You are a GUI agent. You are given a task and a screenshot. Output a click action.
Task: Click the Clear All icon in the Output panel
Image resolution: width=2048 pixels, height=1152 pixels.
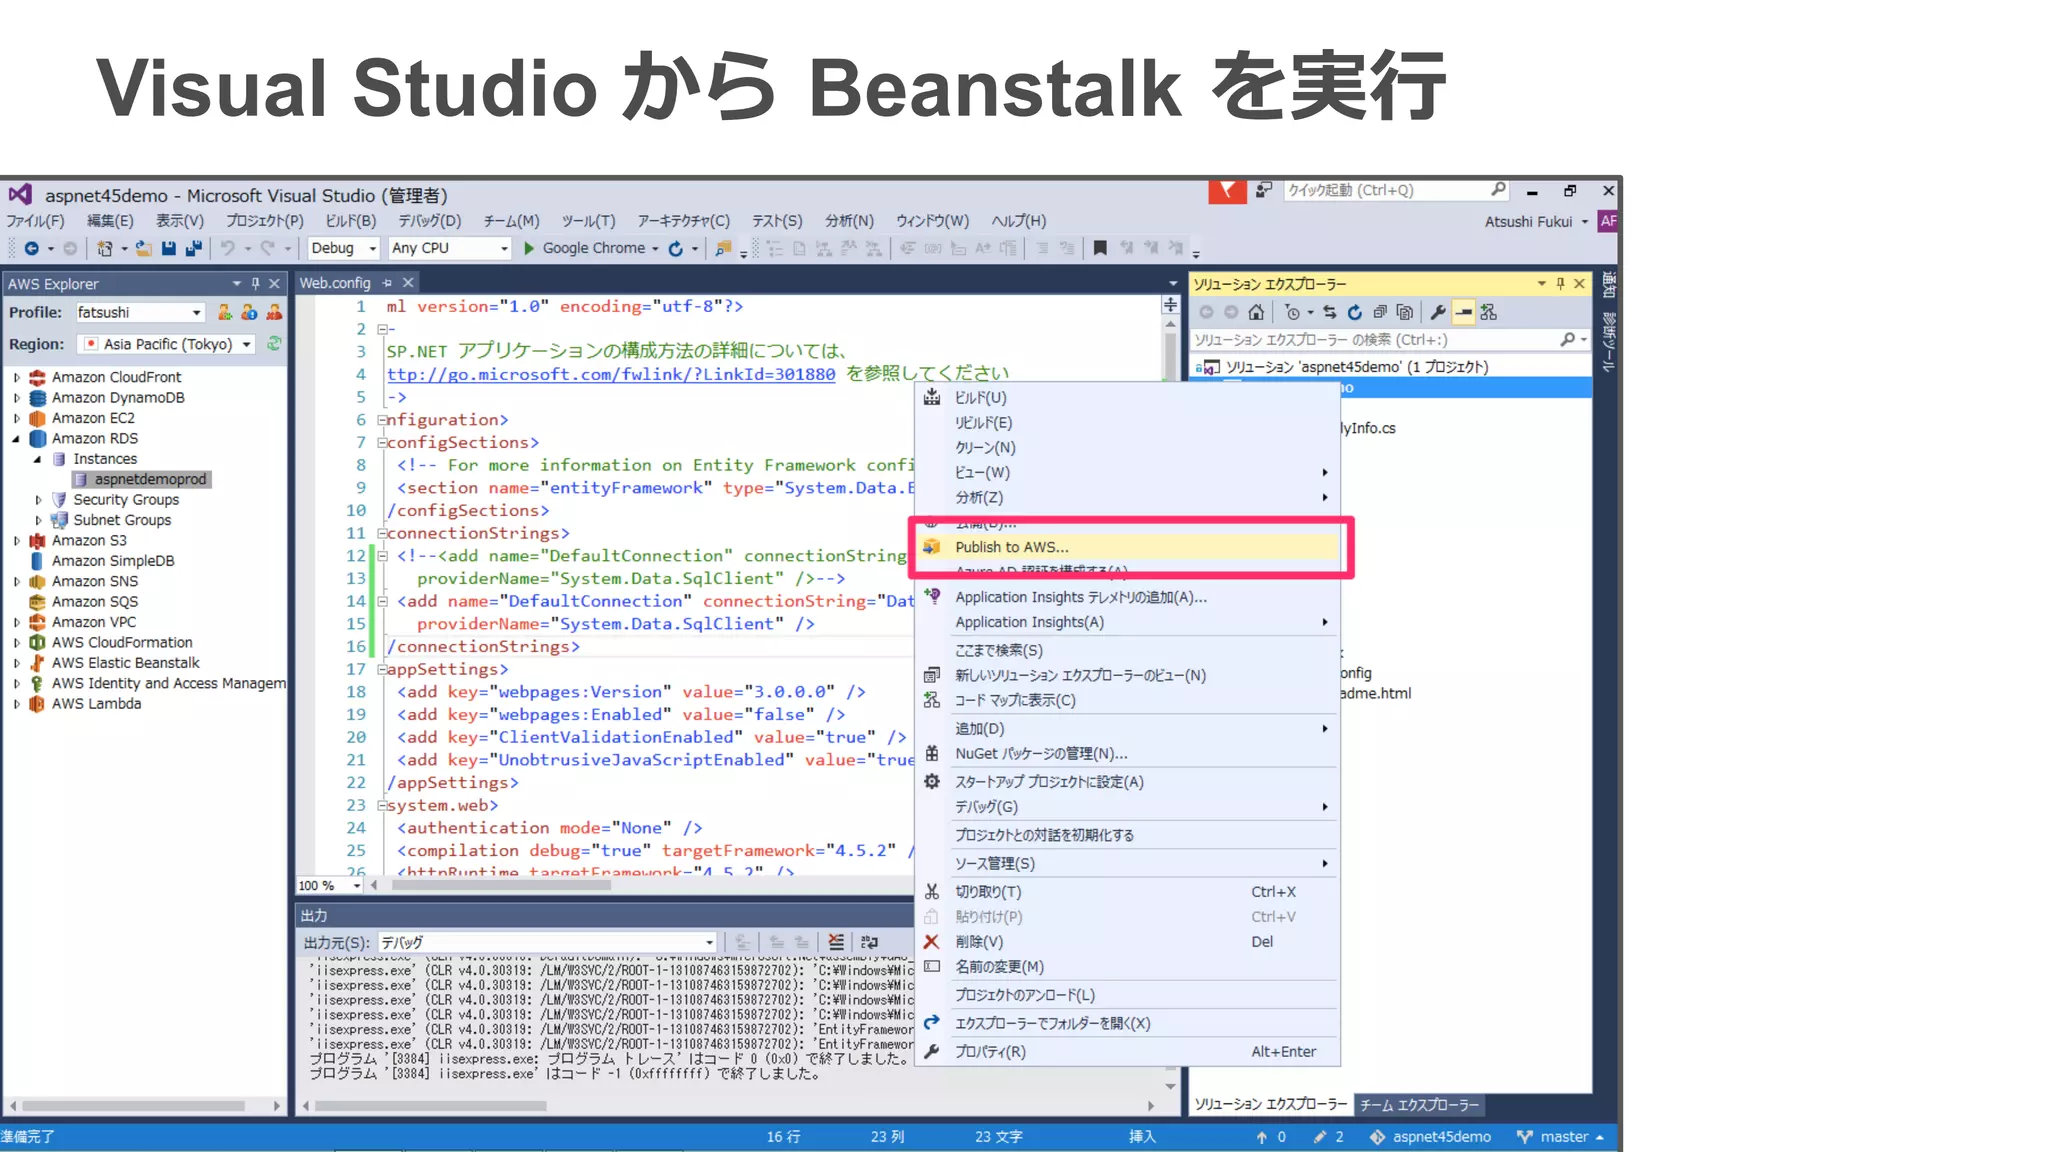point(836,942)
